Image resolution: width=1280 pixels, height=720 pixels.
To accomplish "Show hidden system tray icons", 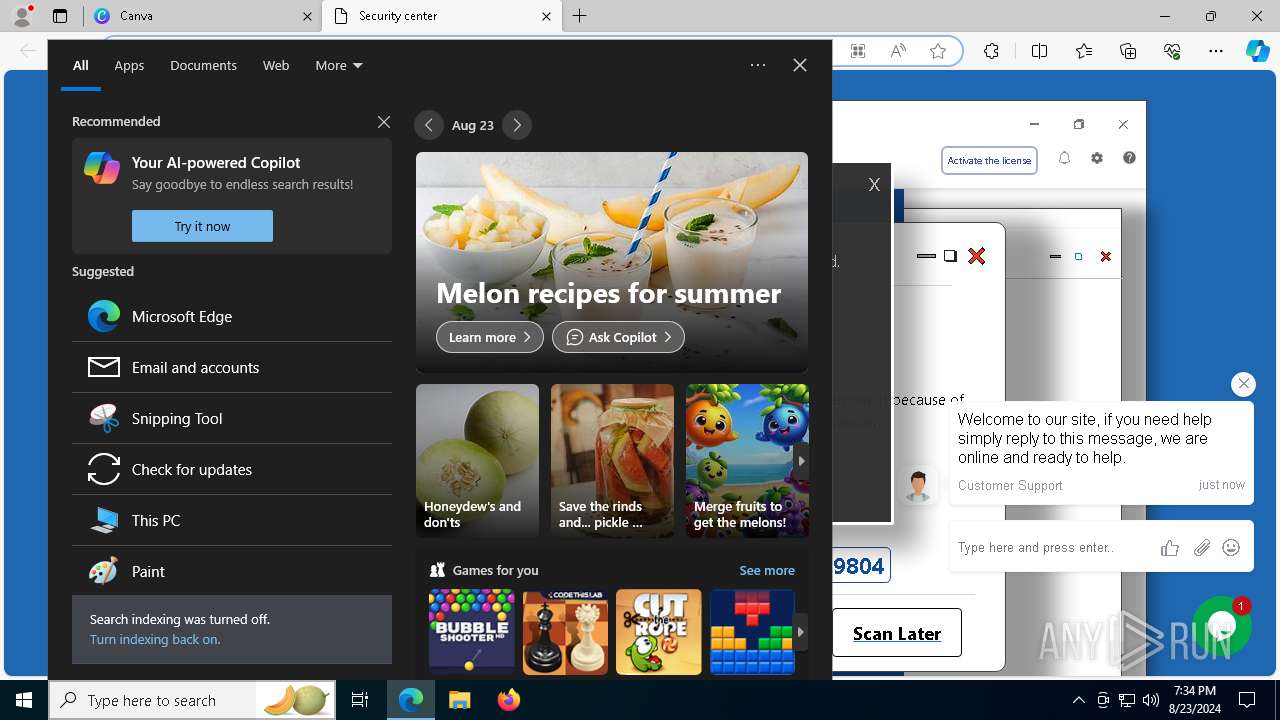I will point(1078,700).
